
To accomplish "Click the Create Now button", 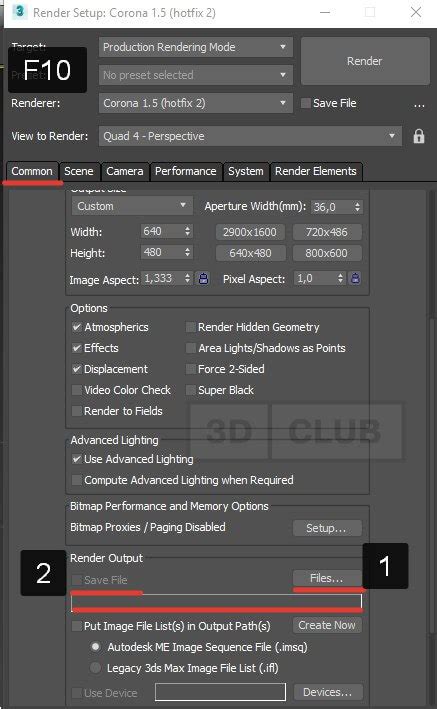I will tap(327, 625).
